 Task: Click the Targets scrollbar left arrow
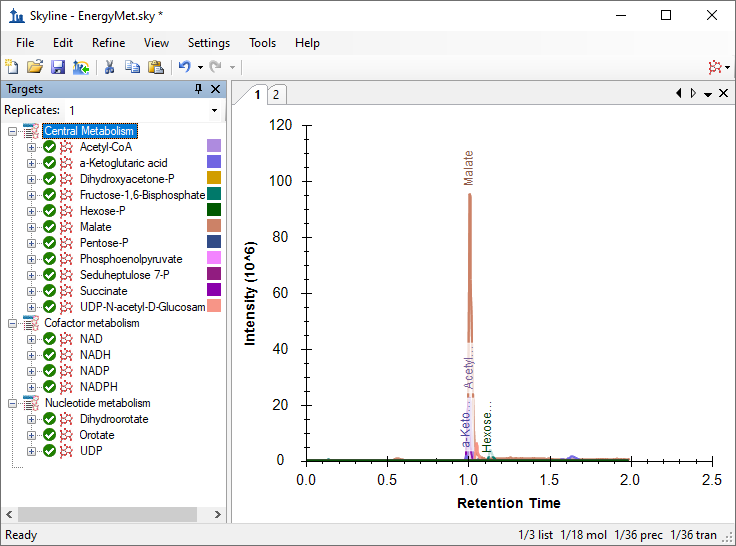click(9, 515)
